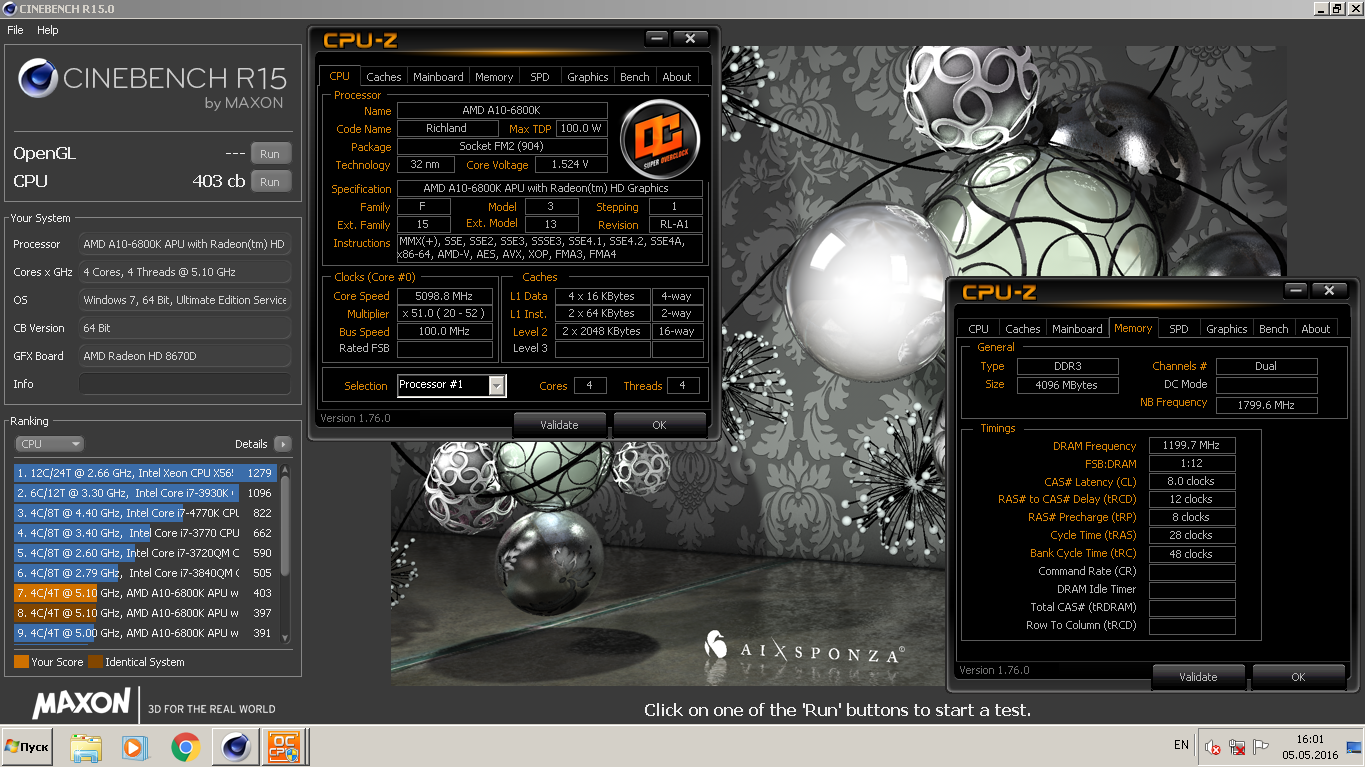Click the DRAM Frequency 1199.7 MHz value
This screenshot has height=767, width=1365.
(1192, 446)
